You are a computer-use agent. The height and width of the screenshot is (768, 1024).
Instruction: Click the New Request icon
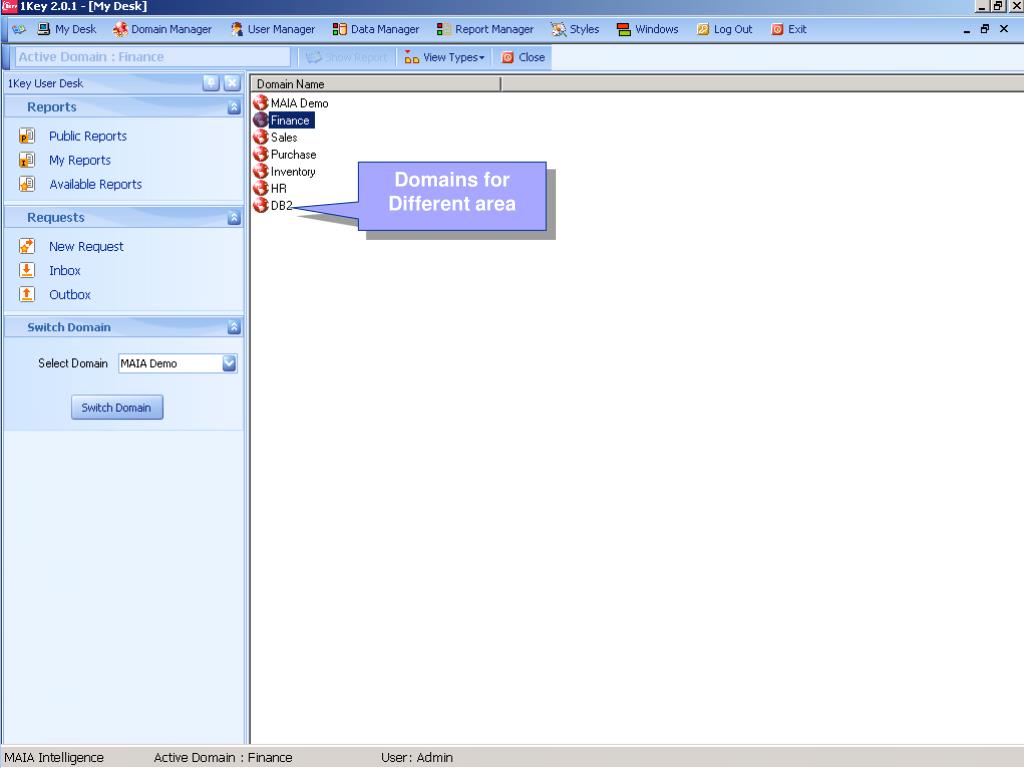tap(28, 246)
